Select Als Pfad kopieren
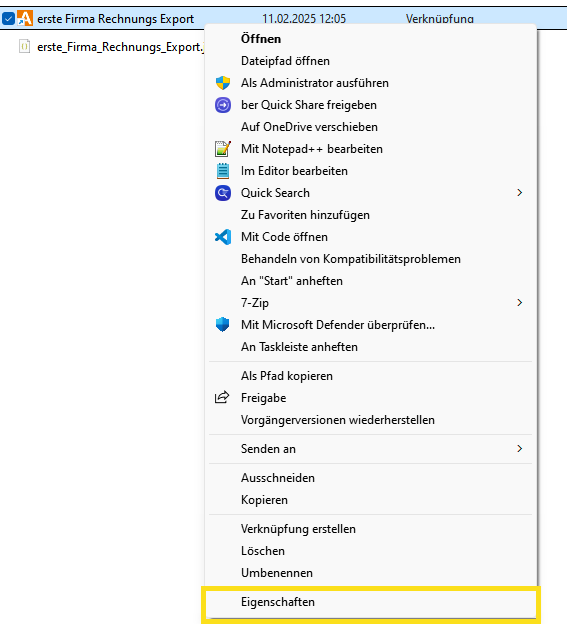Screen dimensions: 567x624 (370, 376)
